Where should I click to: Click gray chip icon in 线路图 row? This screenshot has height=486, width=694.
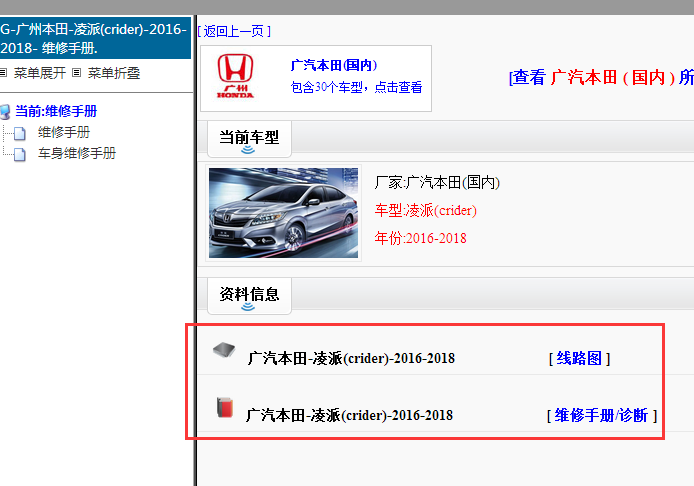[x=224, y=350]
